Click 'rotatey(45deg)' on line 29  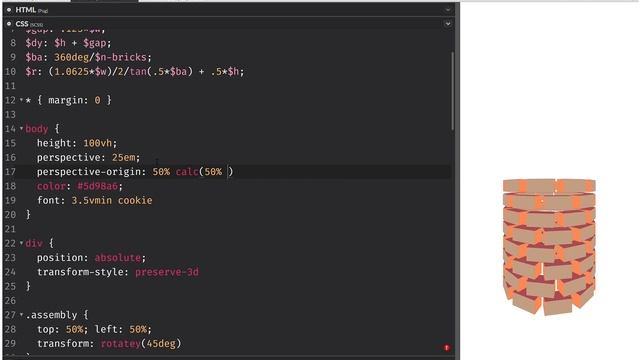coord(140,344)
